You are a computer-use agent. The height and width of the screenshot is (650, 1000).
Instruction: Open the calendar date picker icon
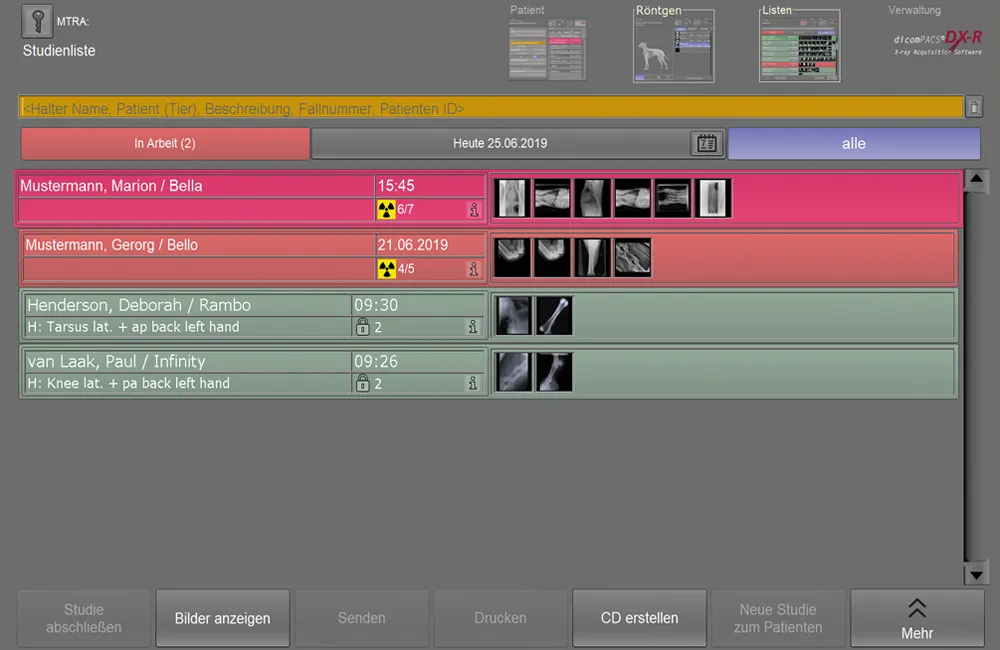click(x=706, y=144)
